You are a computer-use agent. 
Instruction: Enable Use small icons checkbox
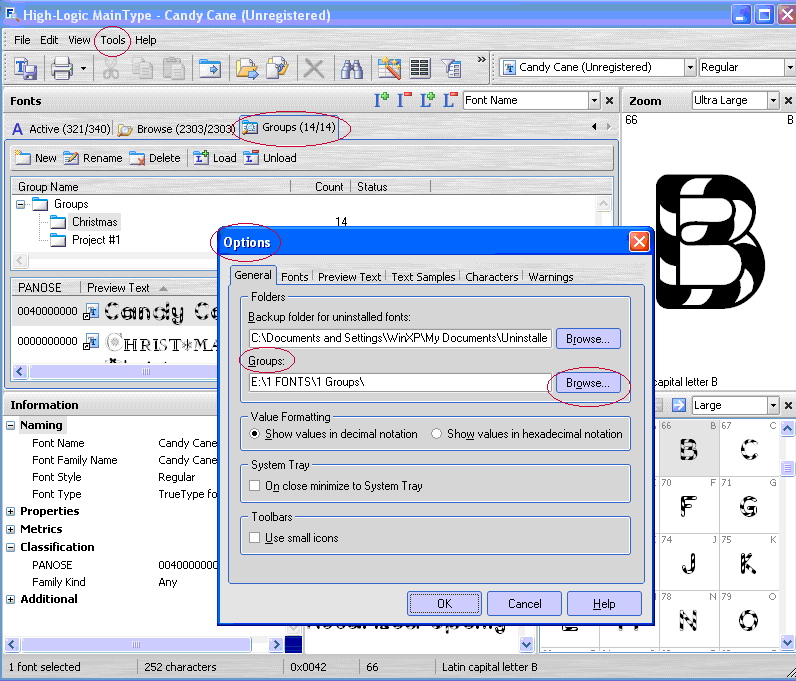255,538
